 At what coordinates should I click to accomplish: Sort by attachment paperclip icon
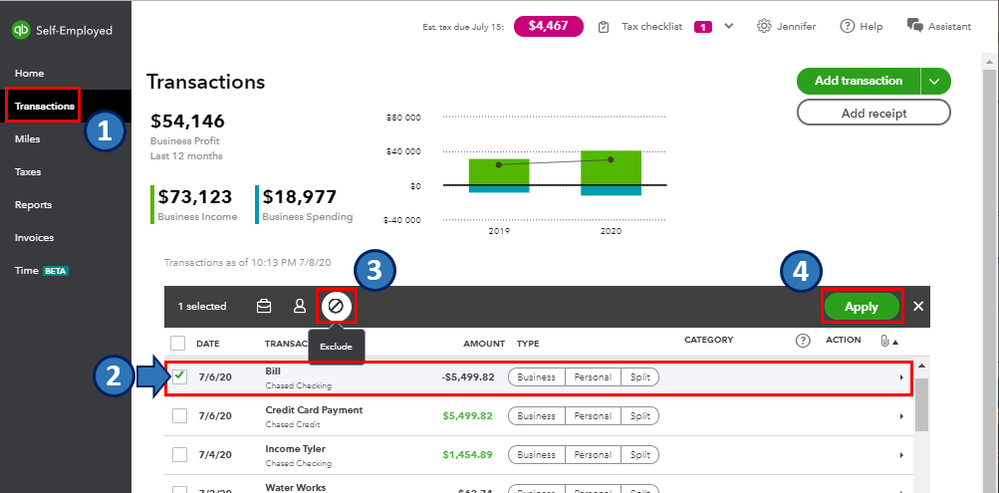pyautogui.click(x=884, y=341)
